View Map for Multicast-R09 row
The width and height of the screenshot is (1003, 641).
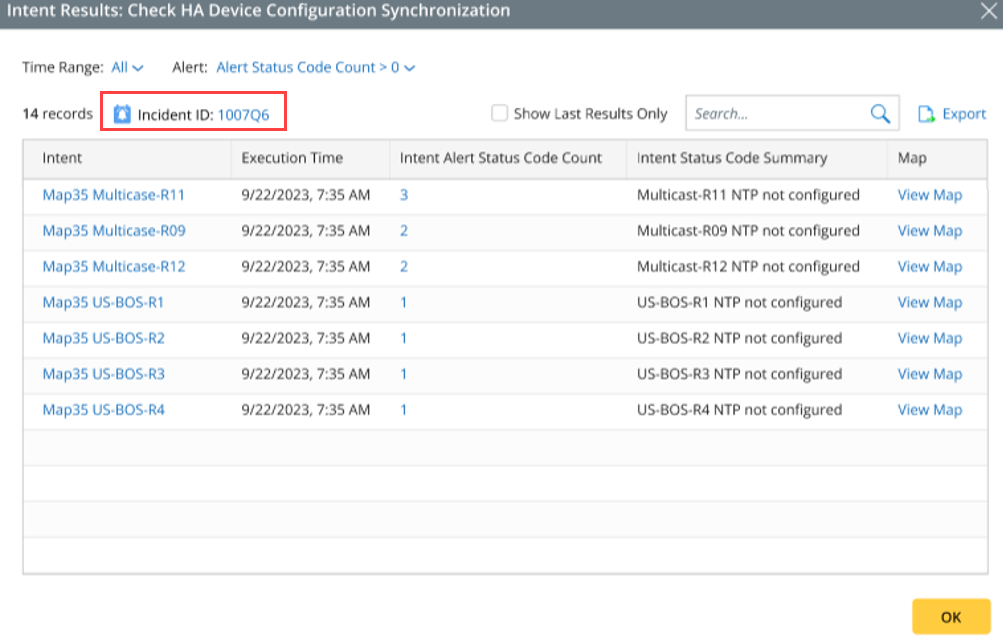click(929, 231)
